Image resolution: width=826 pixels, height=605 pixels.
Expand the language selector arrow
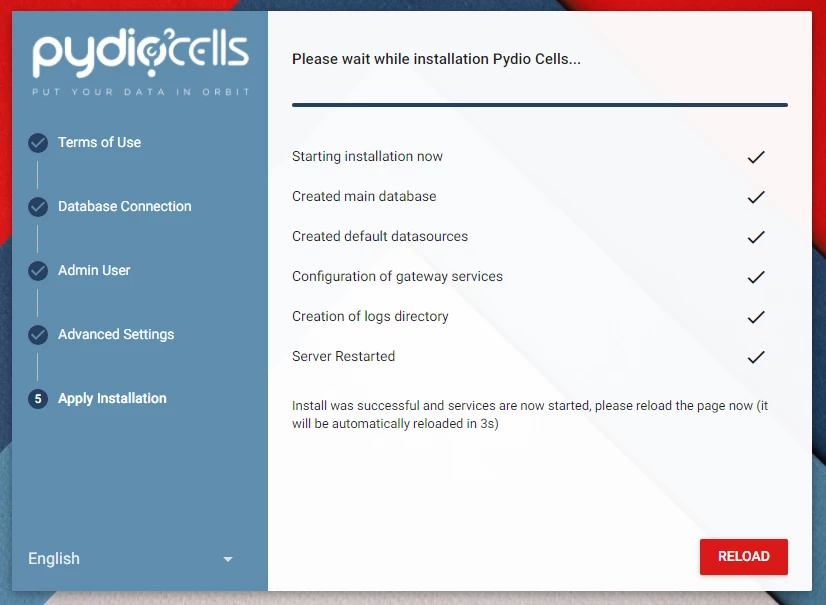pyautogui.click(x=228, y=559)
